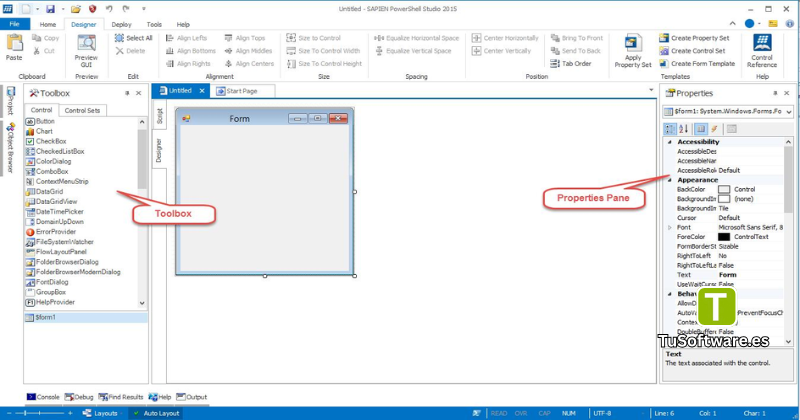Click the Copy icon in Clipboard group
This screenshot has width=800, height=420.
37,38
